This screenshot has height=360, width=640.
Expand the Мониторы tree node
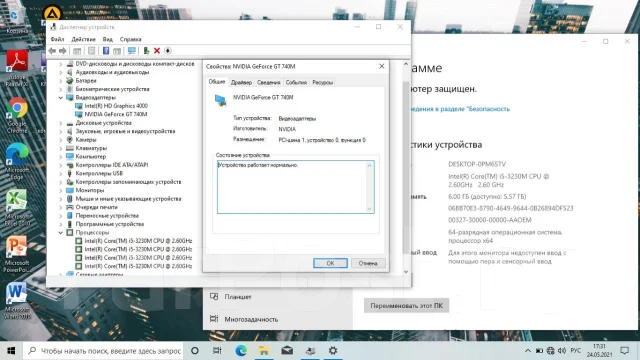(x=61, y=190)
